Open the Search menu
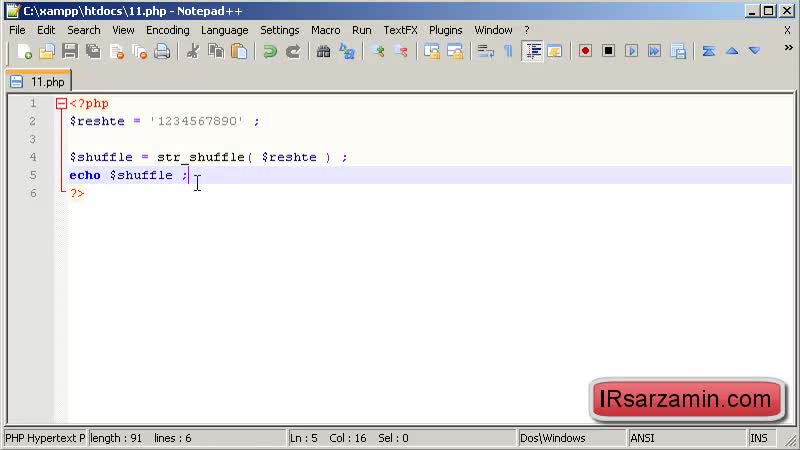The width and height of the screenshot is (800, 450). [84, 30]
